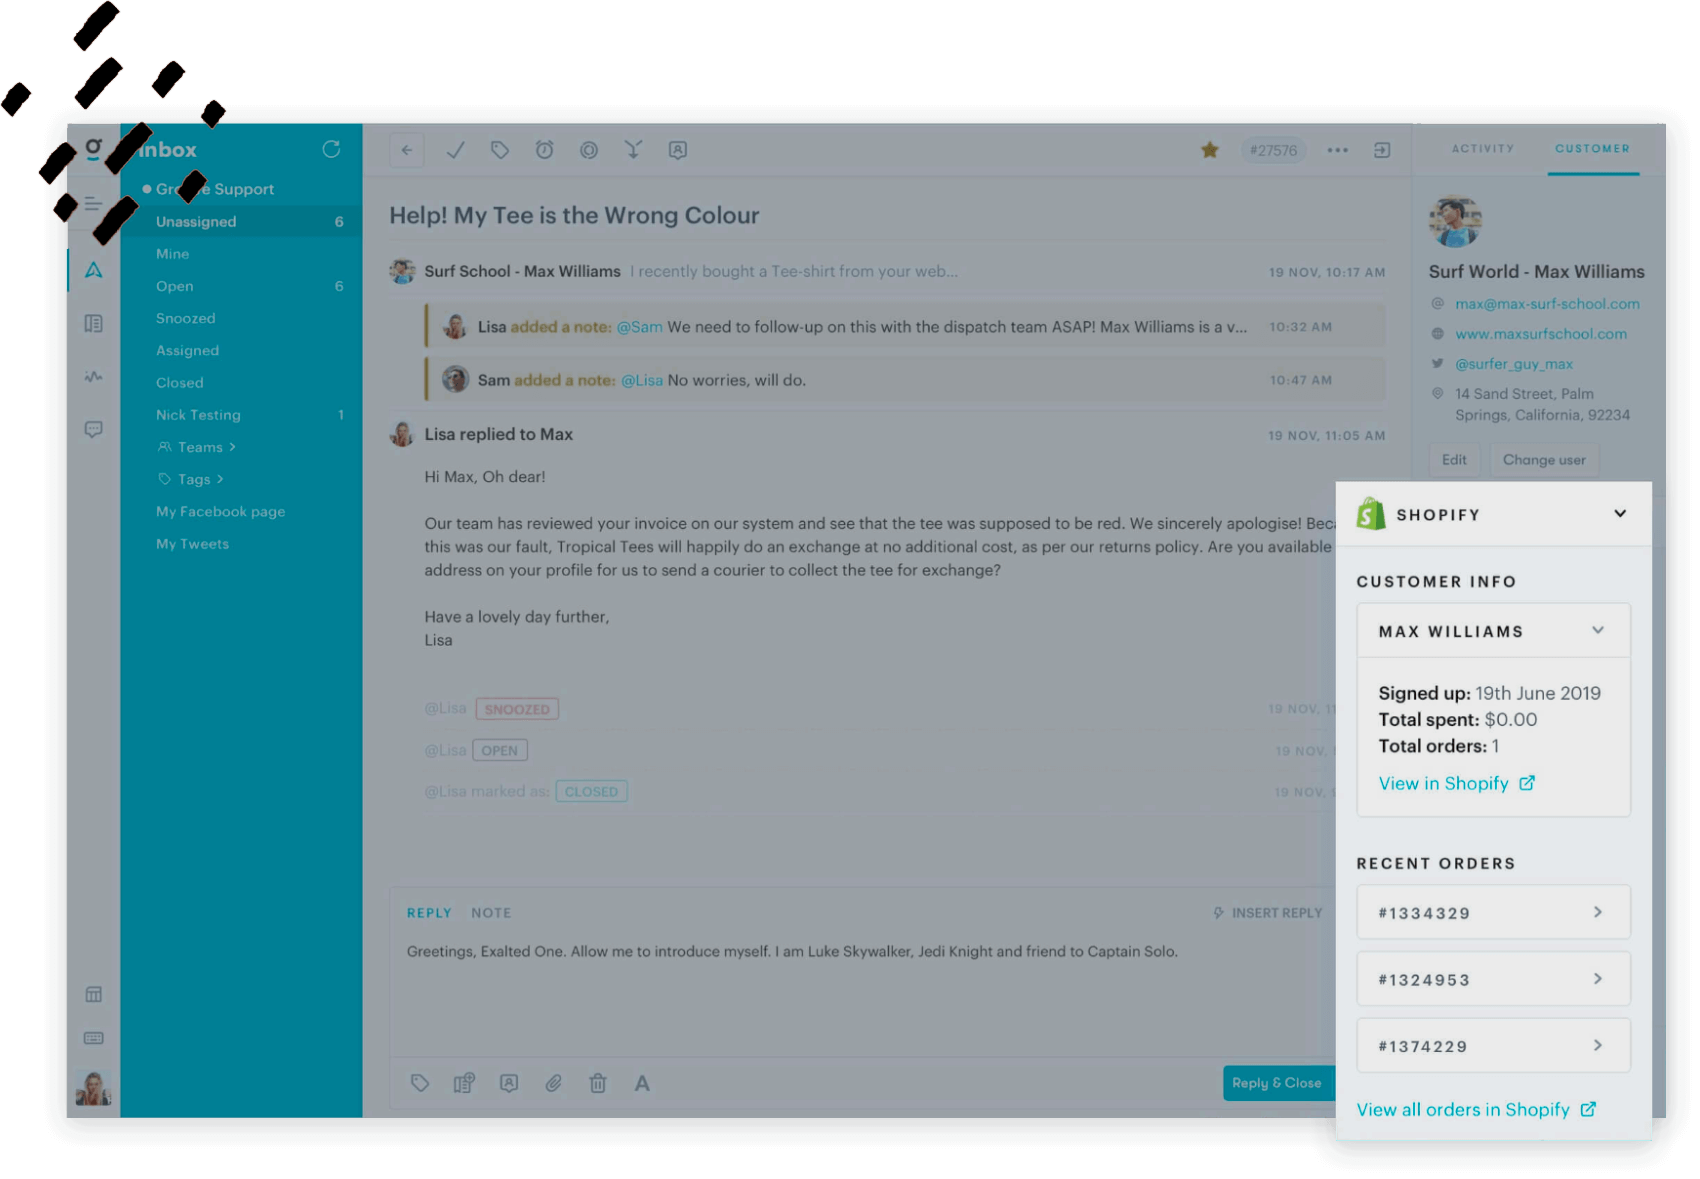Open @surfer_guy_max Twitter link
This screenshot has width=1700, height=1179.
point(1514,364)
